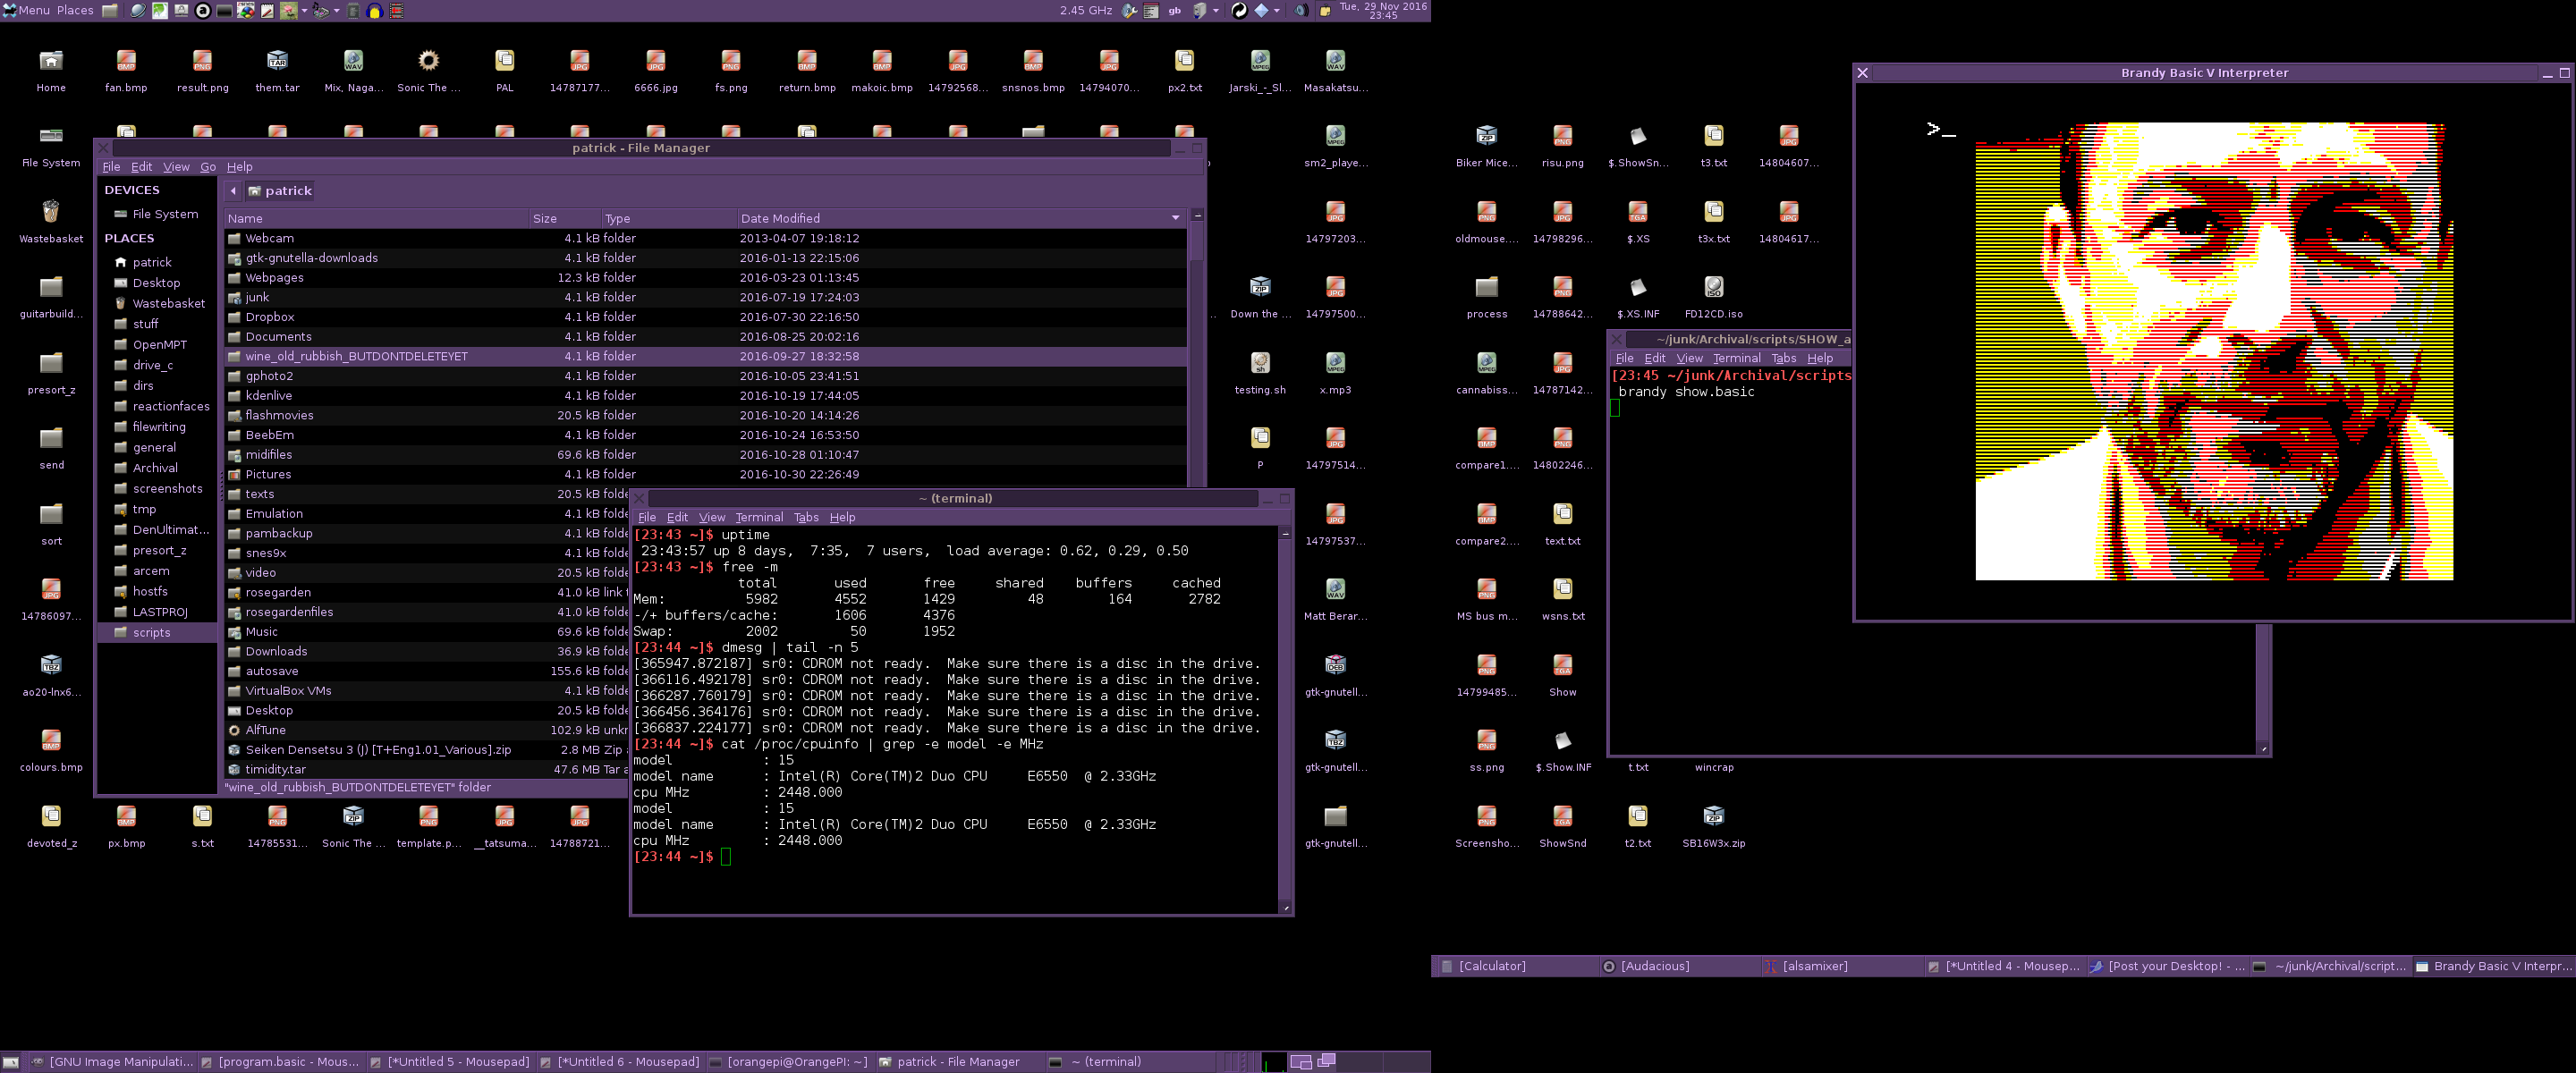Open File menu in File Manager

[x=111, y=167]
